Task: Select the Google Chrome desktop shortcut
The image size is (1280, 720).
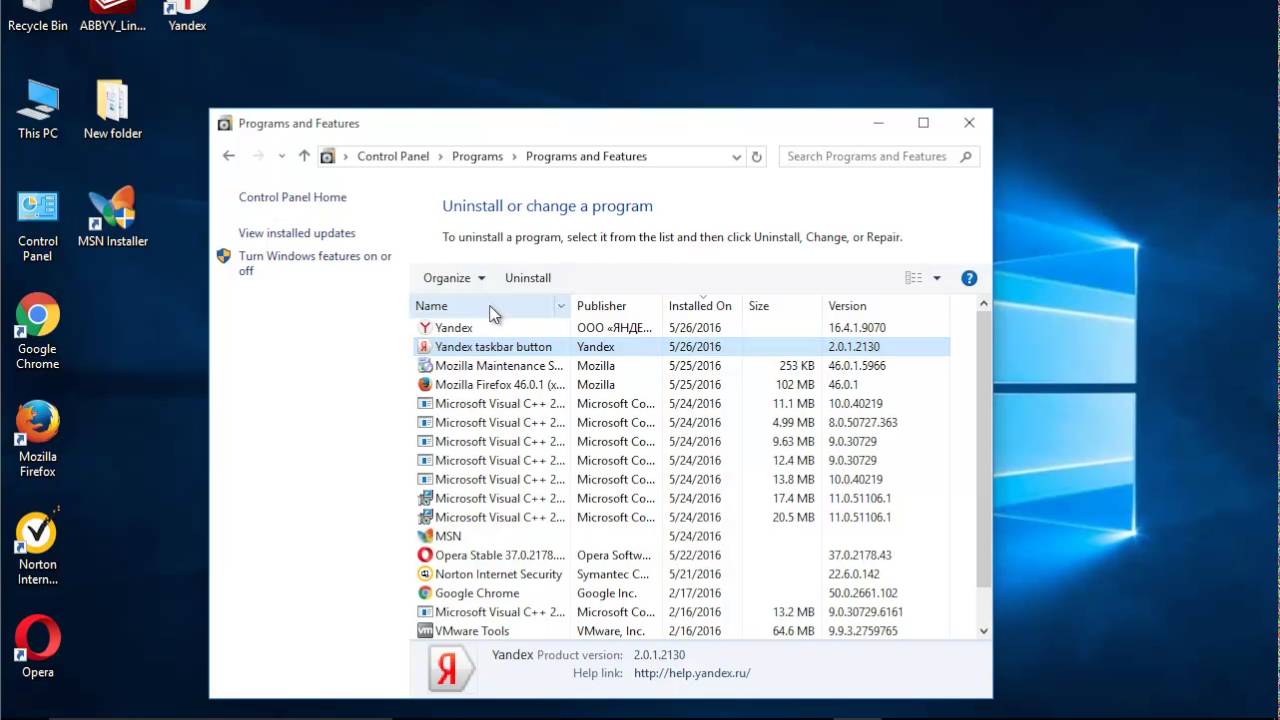Action: tap(37, 332)
